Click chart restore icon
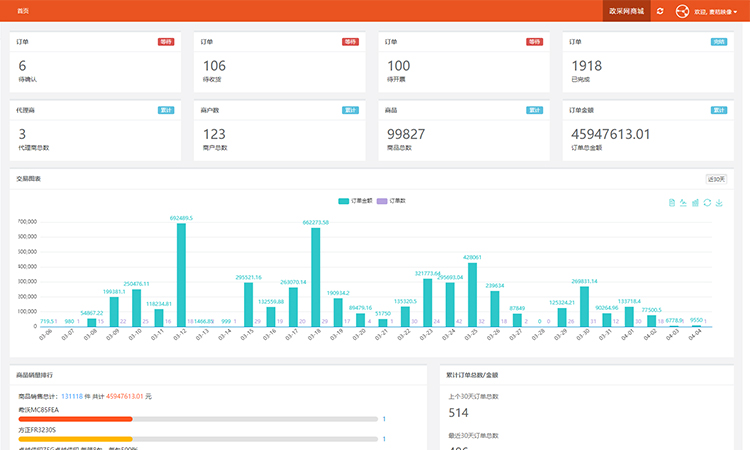 pyautogui.click(x=708, y=202)
